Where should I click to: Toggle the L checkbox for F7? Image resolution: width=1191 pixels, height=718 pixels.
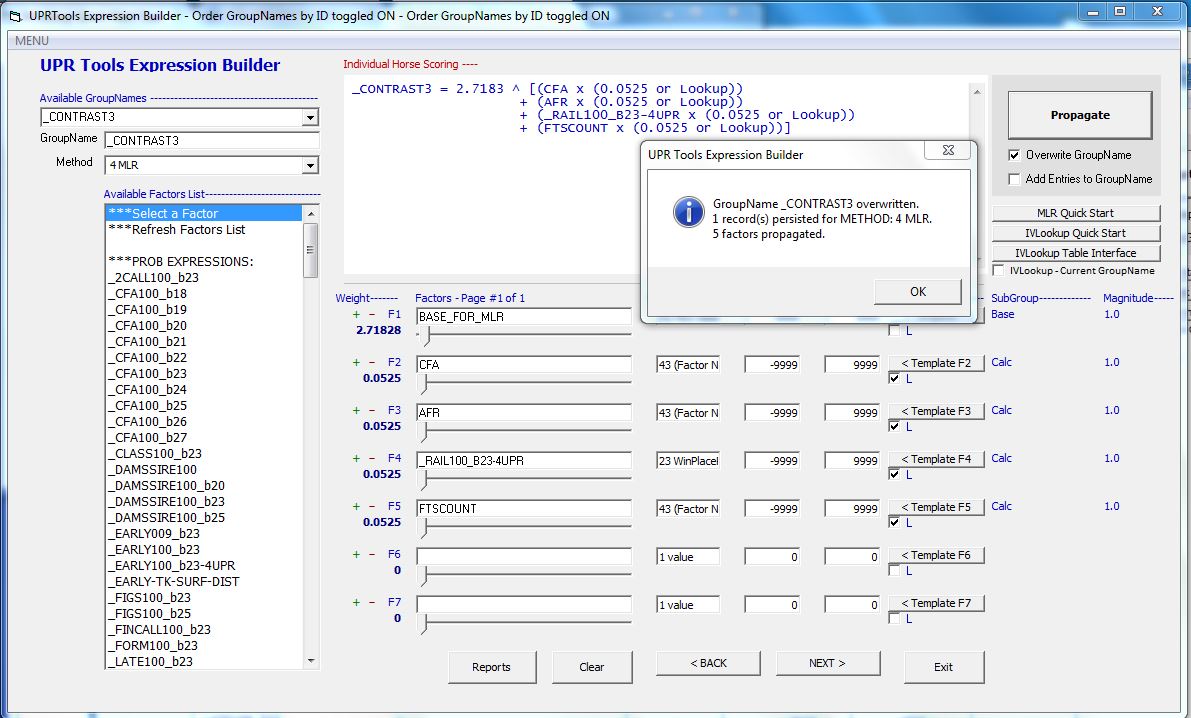click(894, 618)
